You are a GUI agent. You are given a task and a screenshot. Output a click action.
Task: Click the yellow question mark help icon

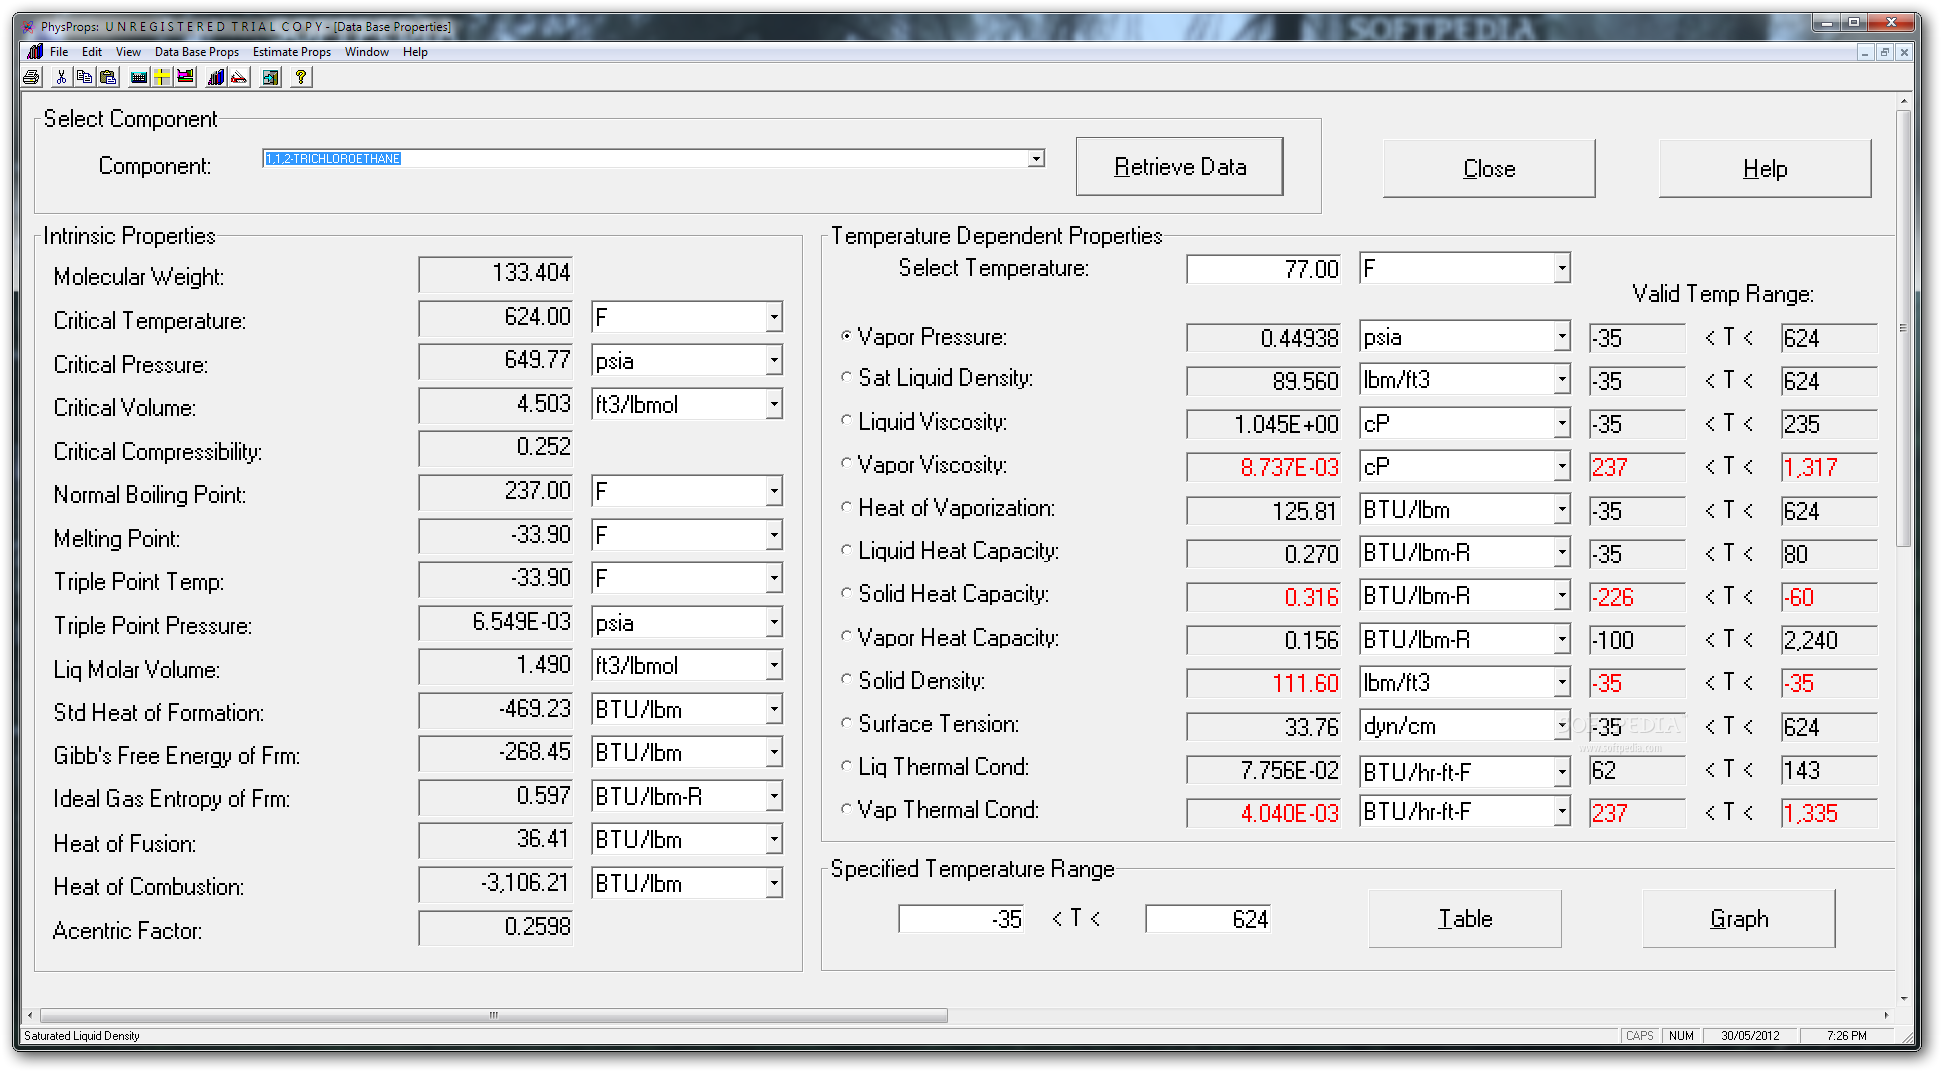[301, 77]
